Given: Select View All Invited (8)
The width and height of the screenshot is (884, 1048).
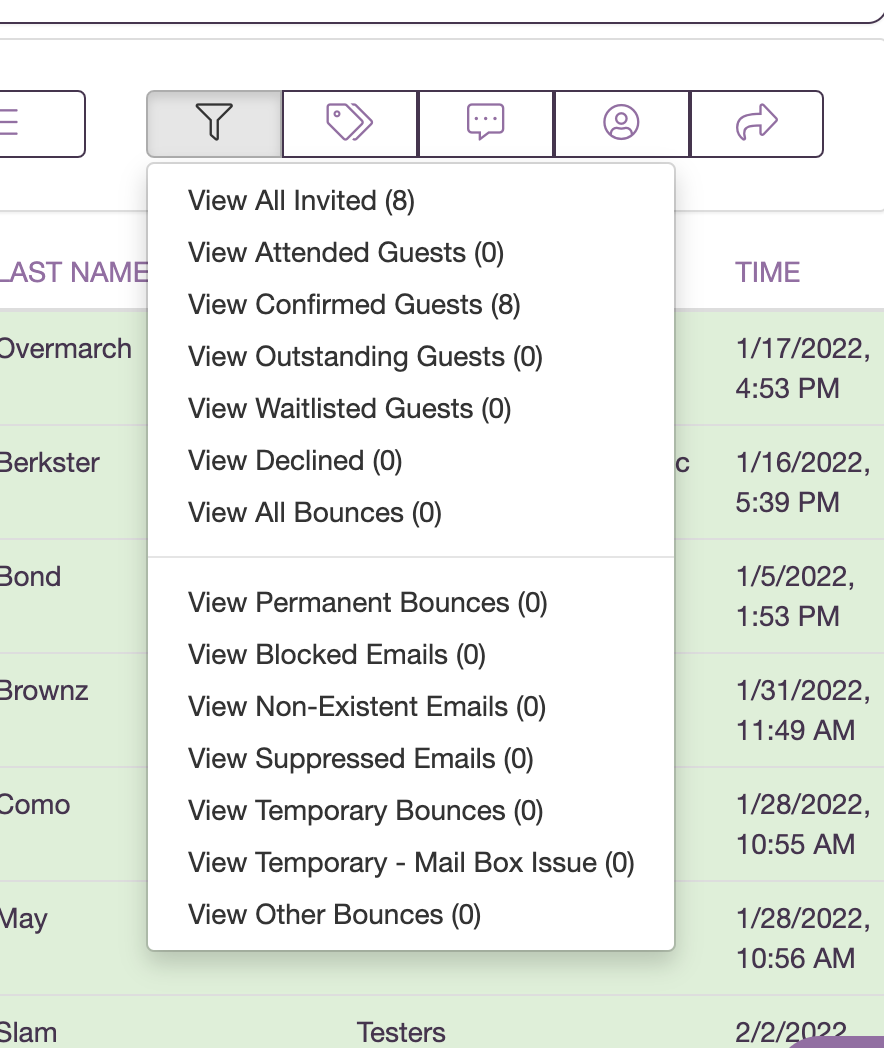Looking at the screenshot, I should 301,201.
